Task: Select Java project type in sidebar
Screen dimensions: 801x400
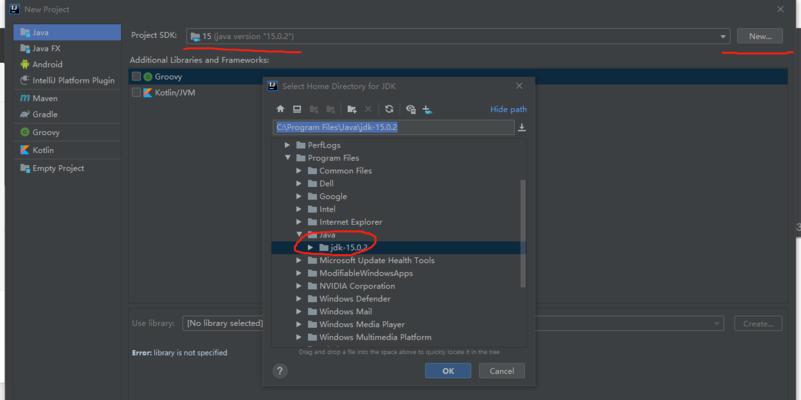Action: (x=67, y=32)
